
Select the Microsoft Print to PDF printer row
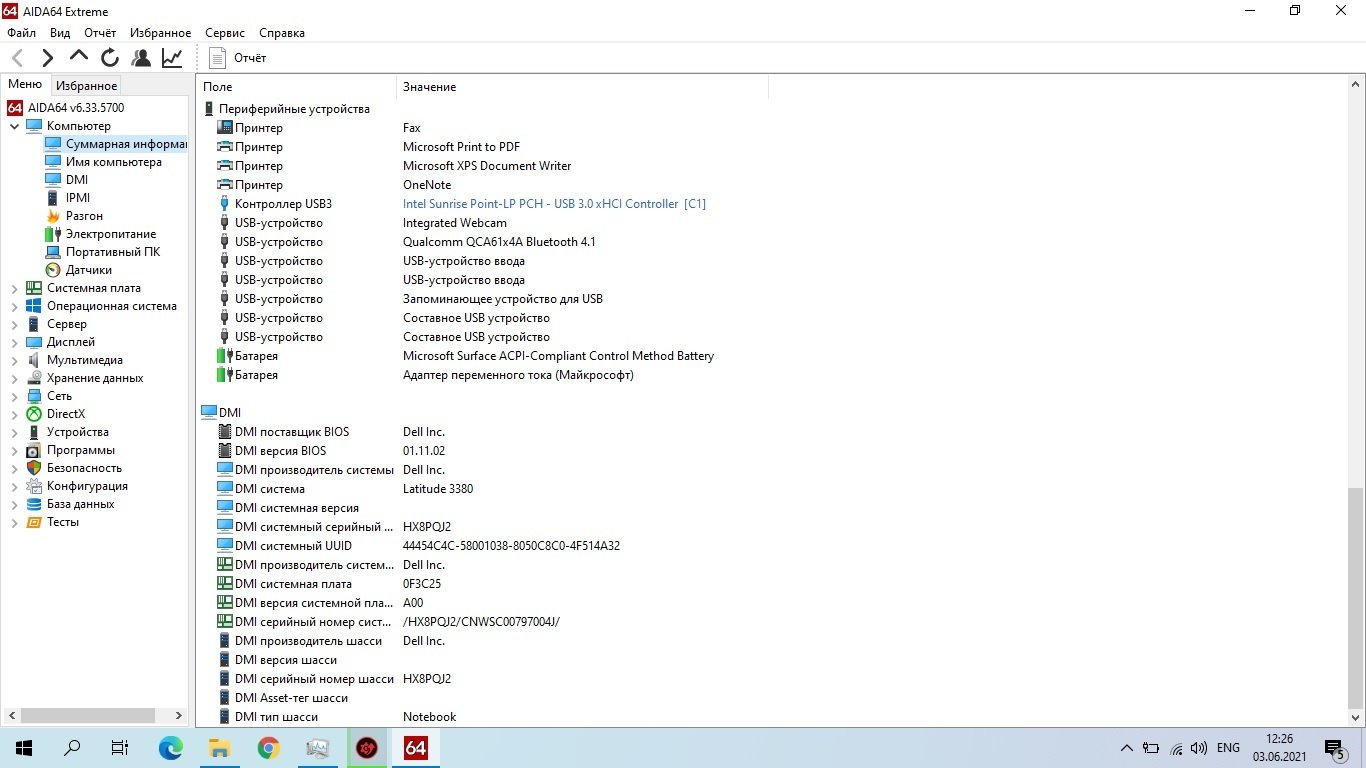pyautogui.click(x=461, y=147)
